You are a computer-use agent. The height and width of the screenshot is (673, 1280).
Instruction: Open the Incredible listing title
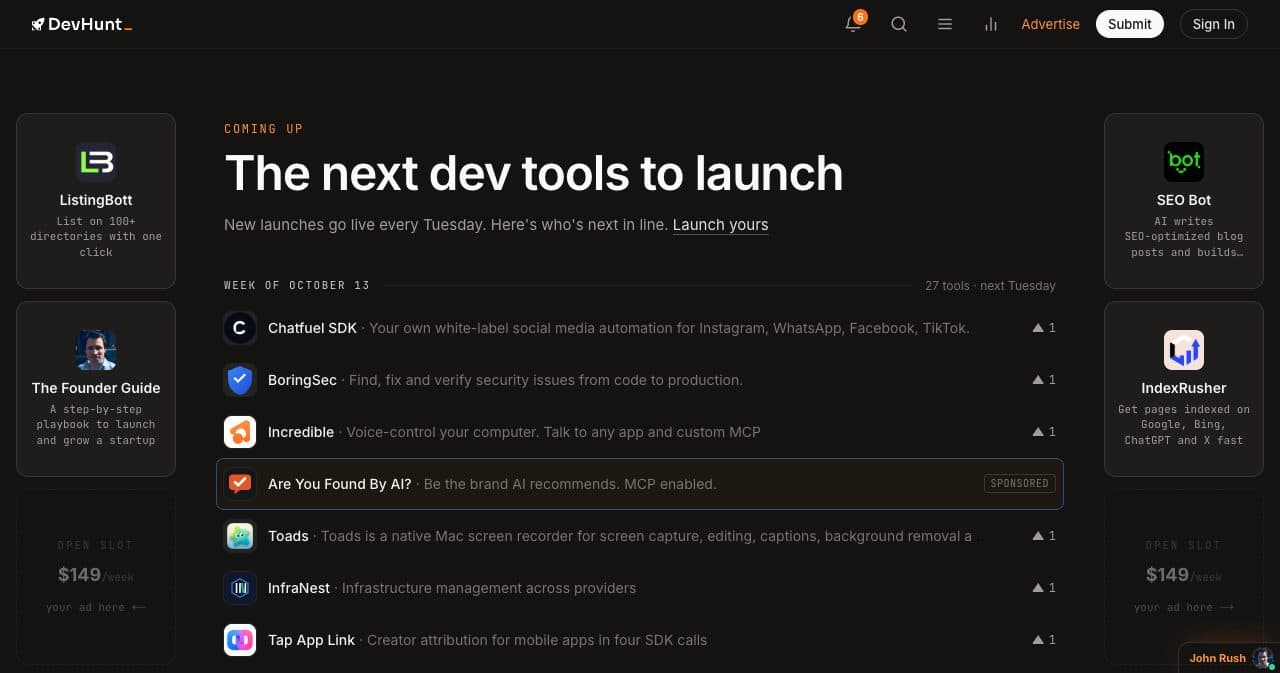coord(301,432)
